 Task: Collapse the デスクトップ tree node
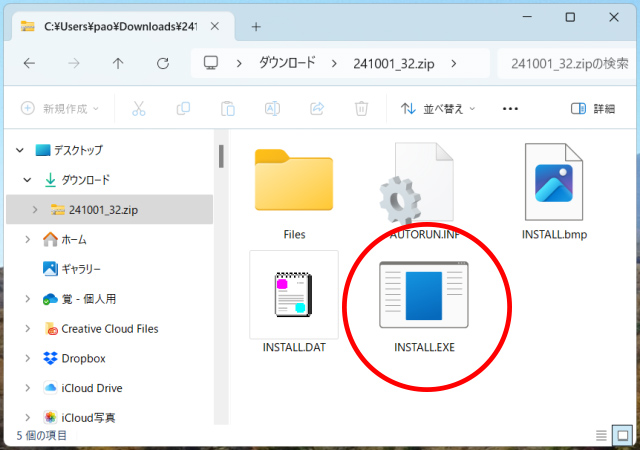click(x=20, y=150)
